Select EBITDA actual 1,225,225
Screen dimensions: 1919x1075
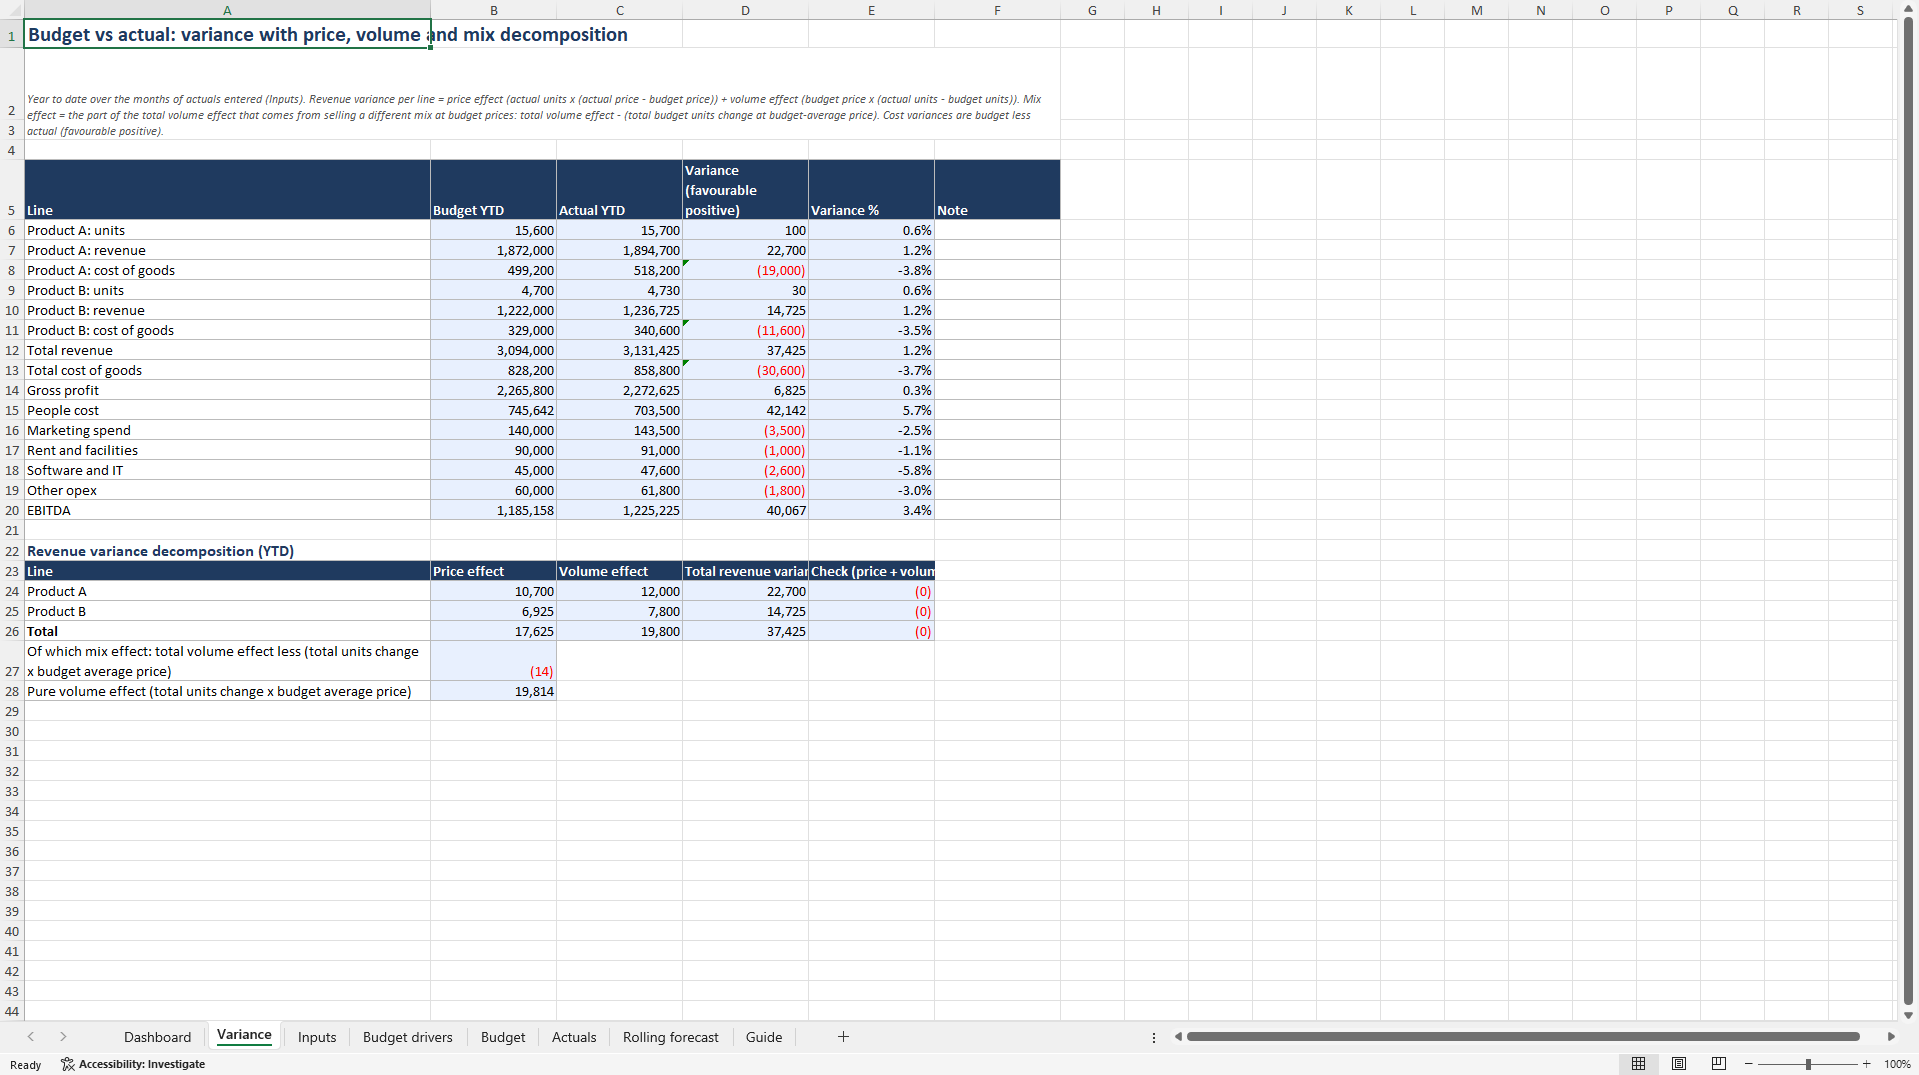tap(619, 510)
